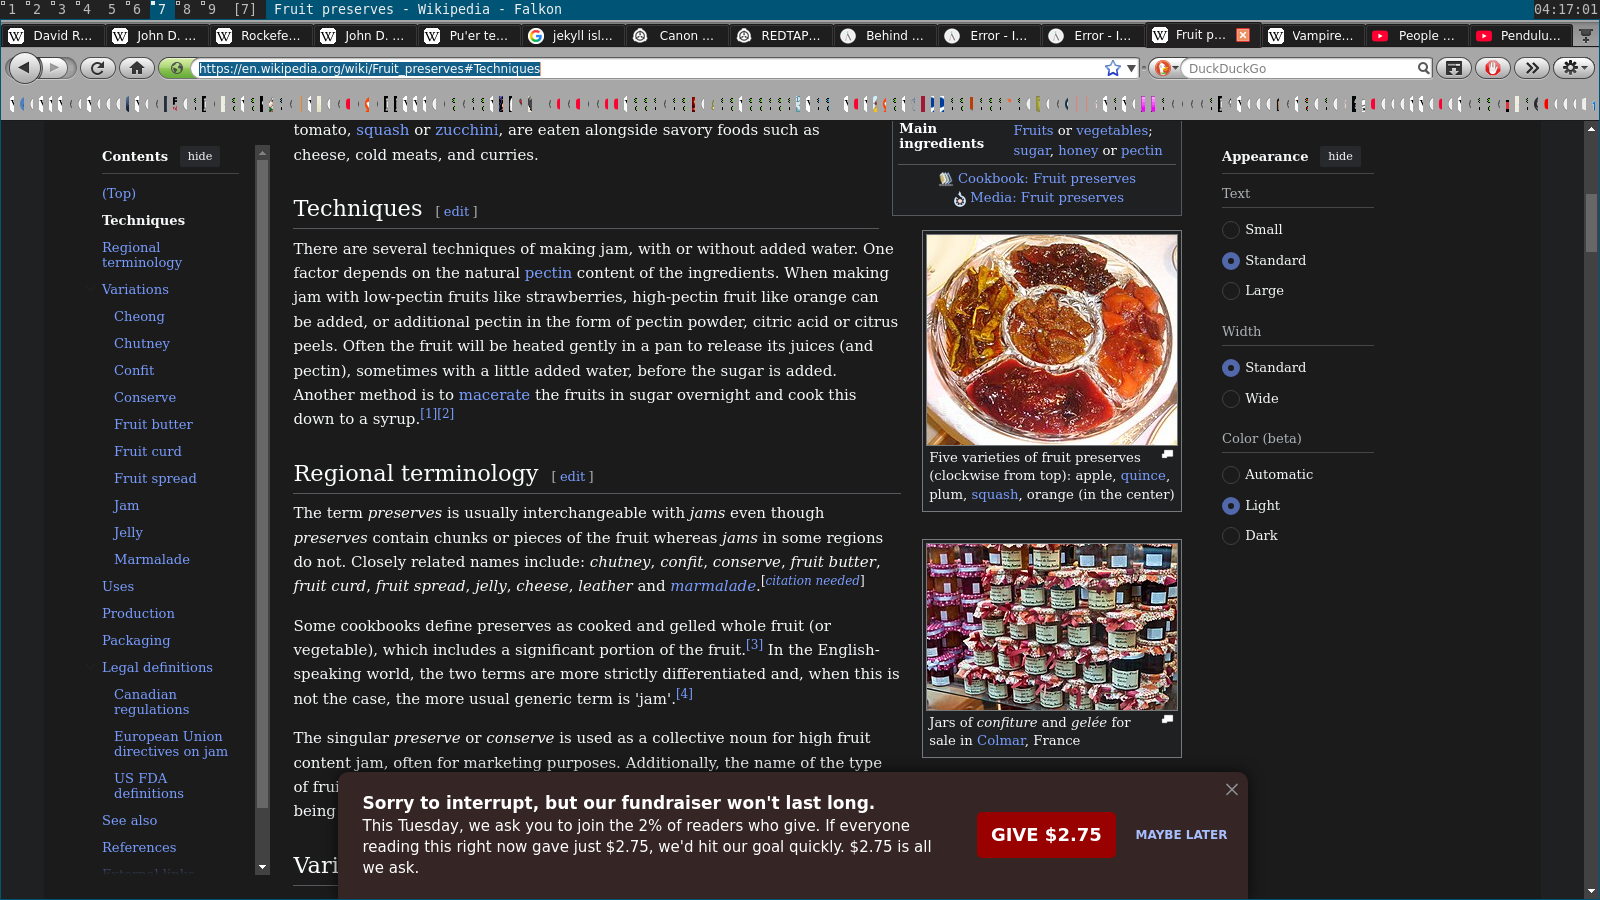Select Dark color mode
1600x900 pixels.
[x=1231, y=536]
